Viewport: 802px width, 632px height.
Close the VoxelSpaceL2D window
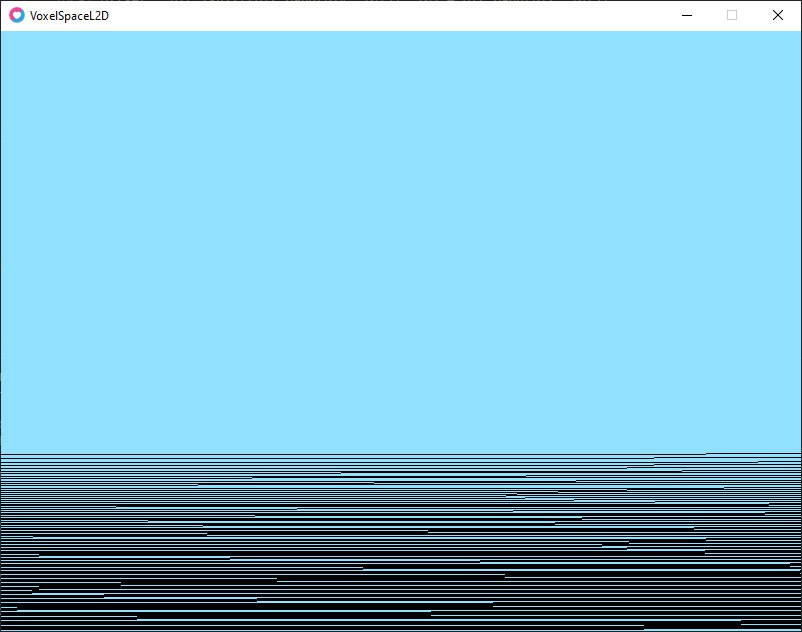[777, 15]
